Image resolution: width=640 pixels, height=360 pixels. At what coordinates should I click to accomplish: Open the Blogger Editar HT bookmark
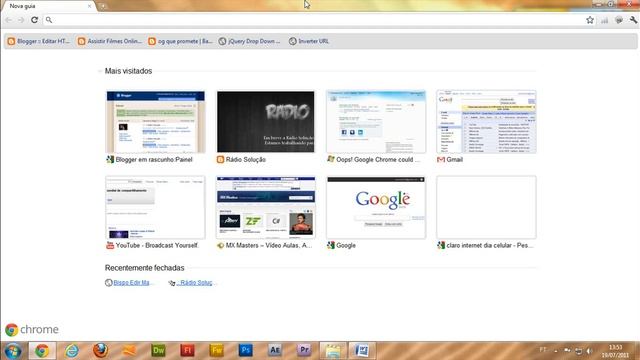tap(39, 41)
